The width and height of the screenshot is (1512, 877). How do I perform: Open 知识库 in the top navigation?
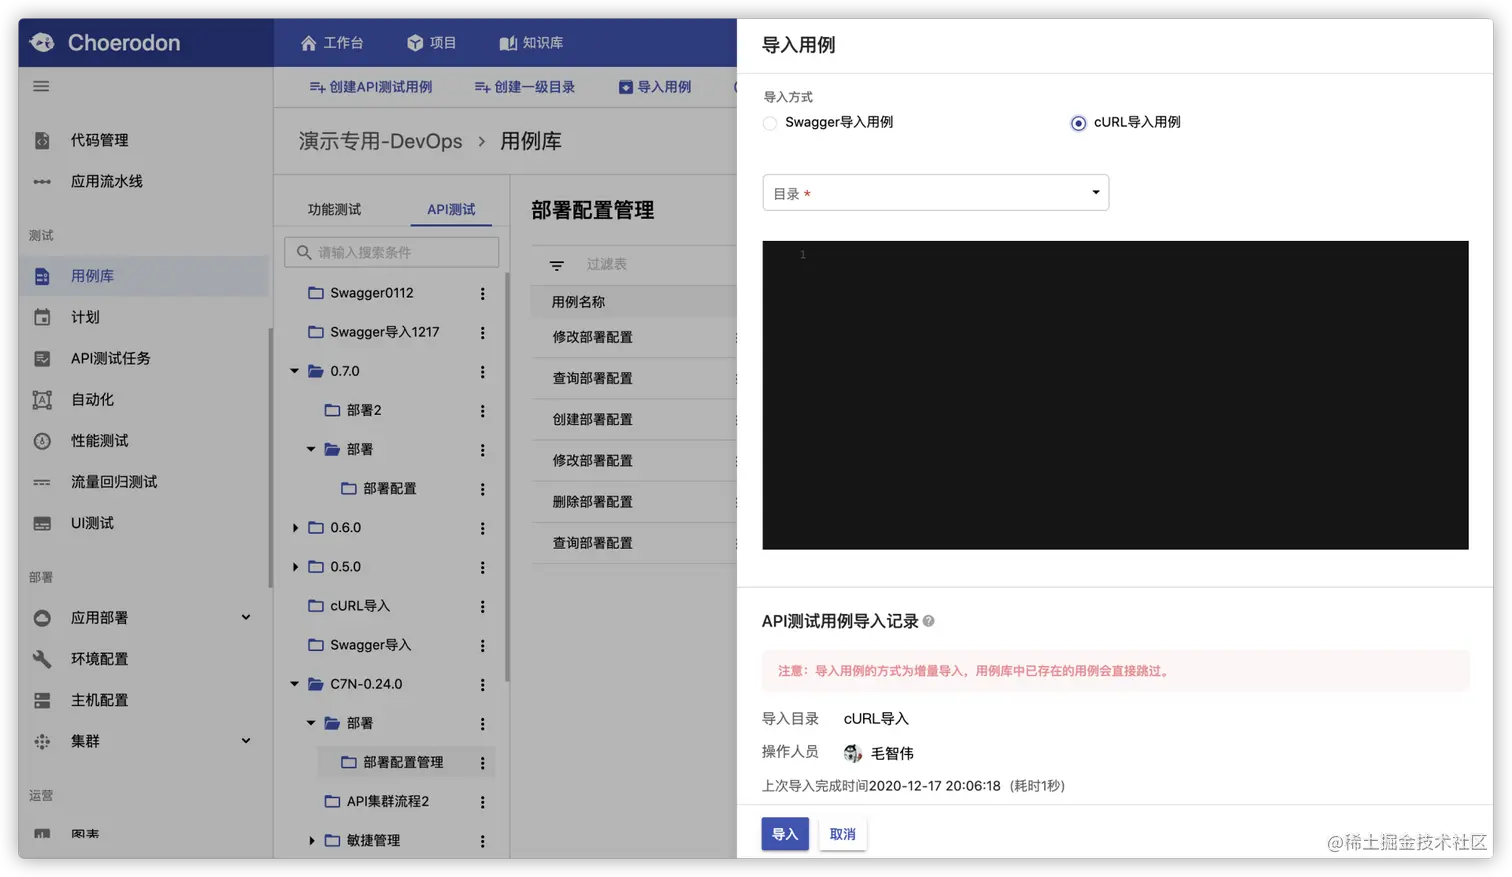coord(530,42)
